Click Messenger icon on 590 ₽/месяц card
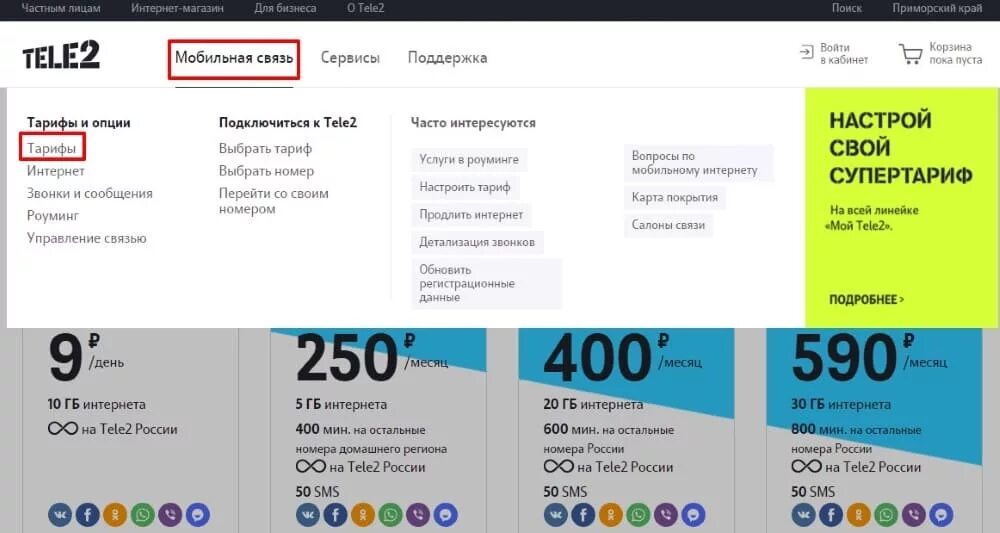The height and width of the screenshot is (533, 1000). tap(941, 515)
